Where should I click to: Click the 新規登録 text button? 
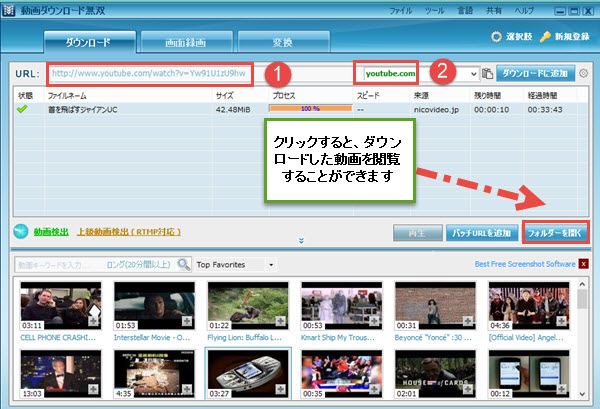(x=572, y=37)
